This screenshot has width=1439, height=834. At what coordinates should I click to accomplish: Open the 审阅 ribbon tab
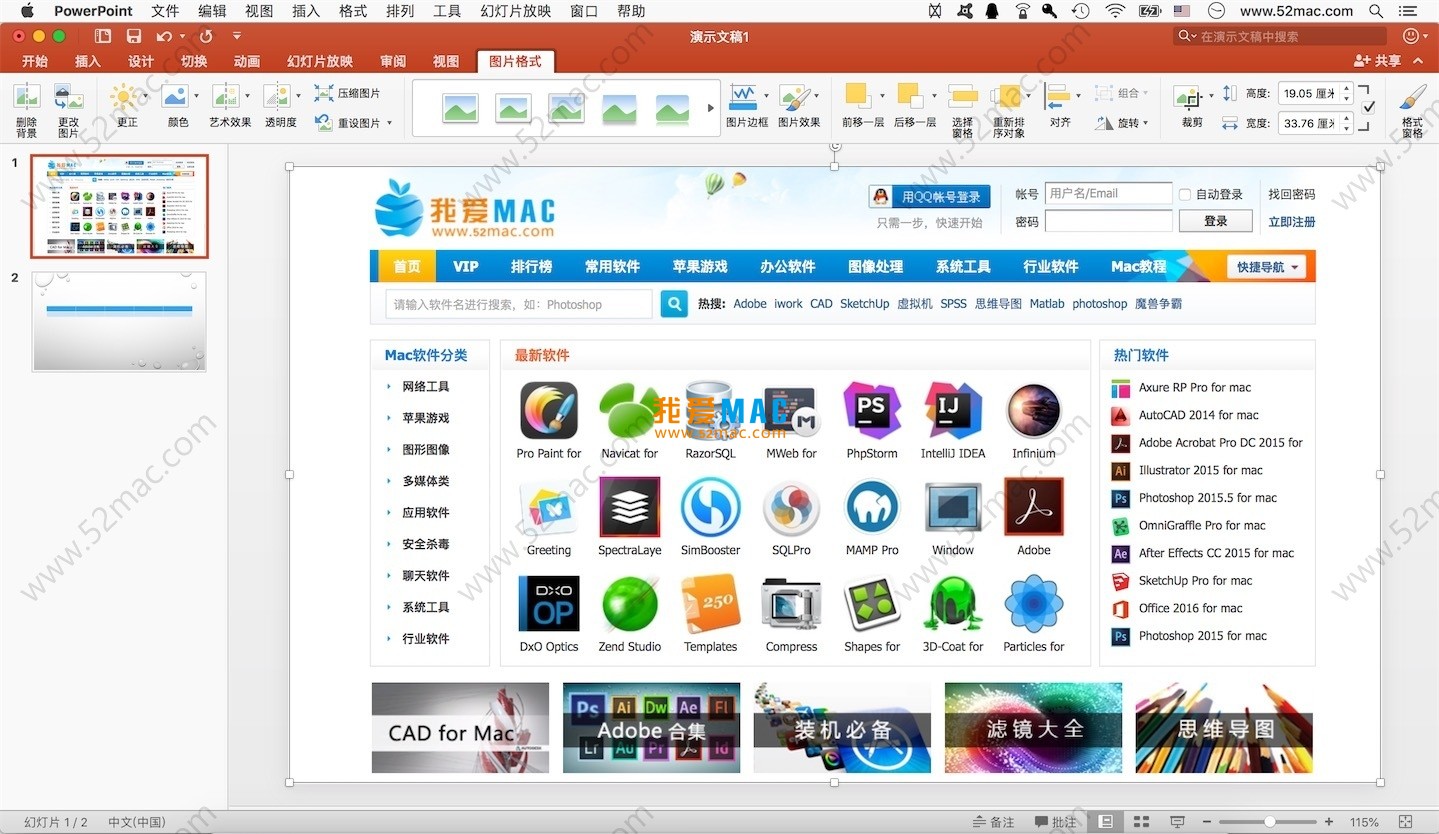click(x=393, y=61)
